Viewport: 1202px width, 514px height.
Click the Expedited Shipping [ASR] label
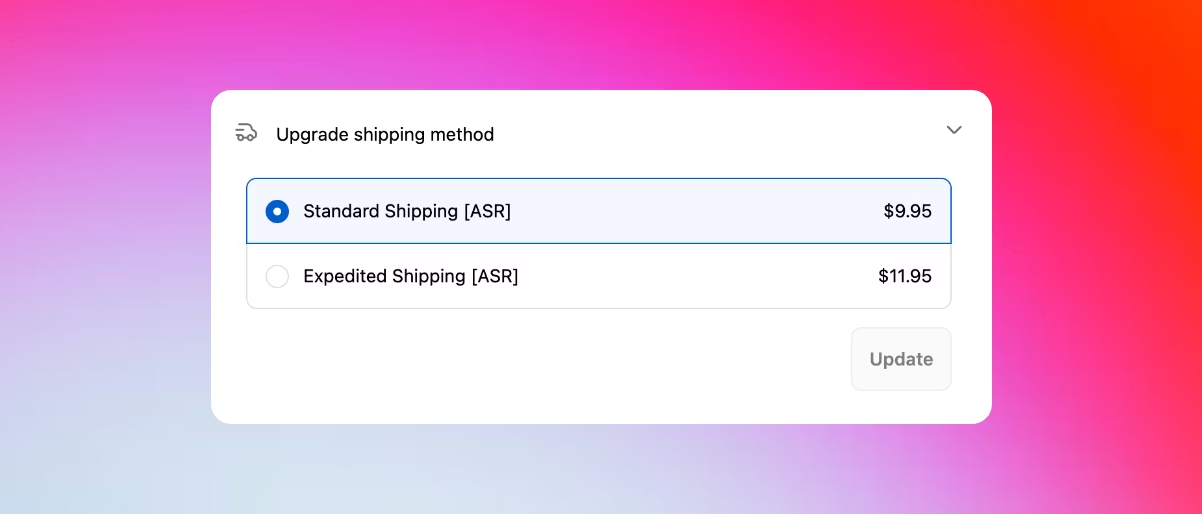click(x=410, y=277)
